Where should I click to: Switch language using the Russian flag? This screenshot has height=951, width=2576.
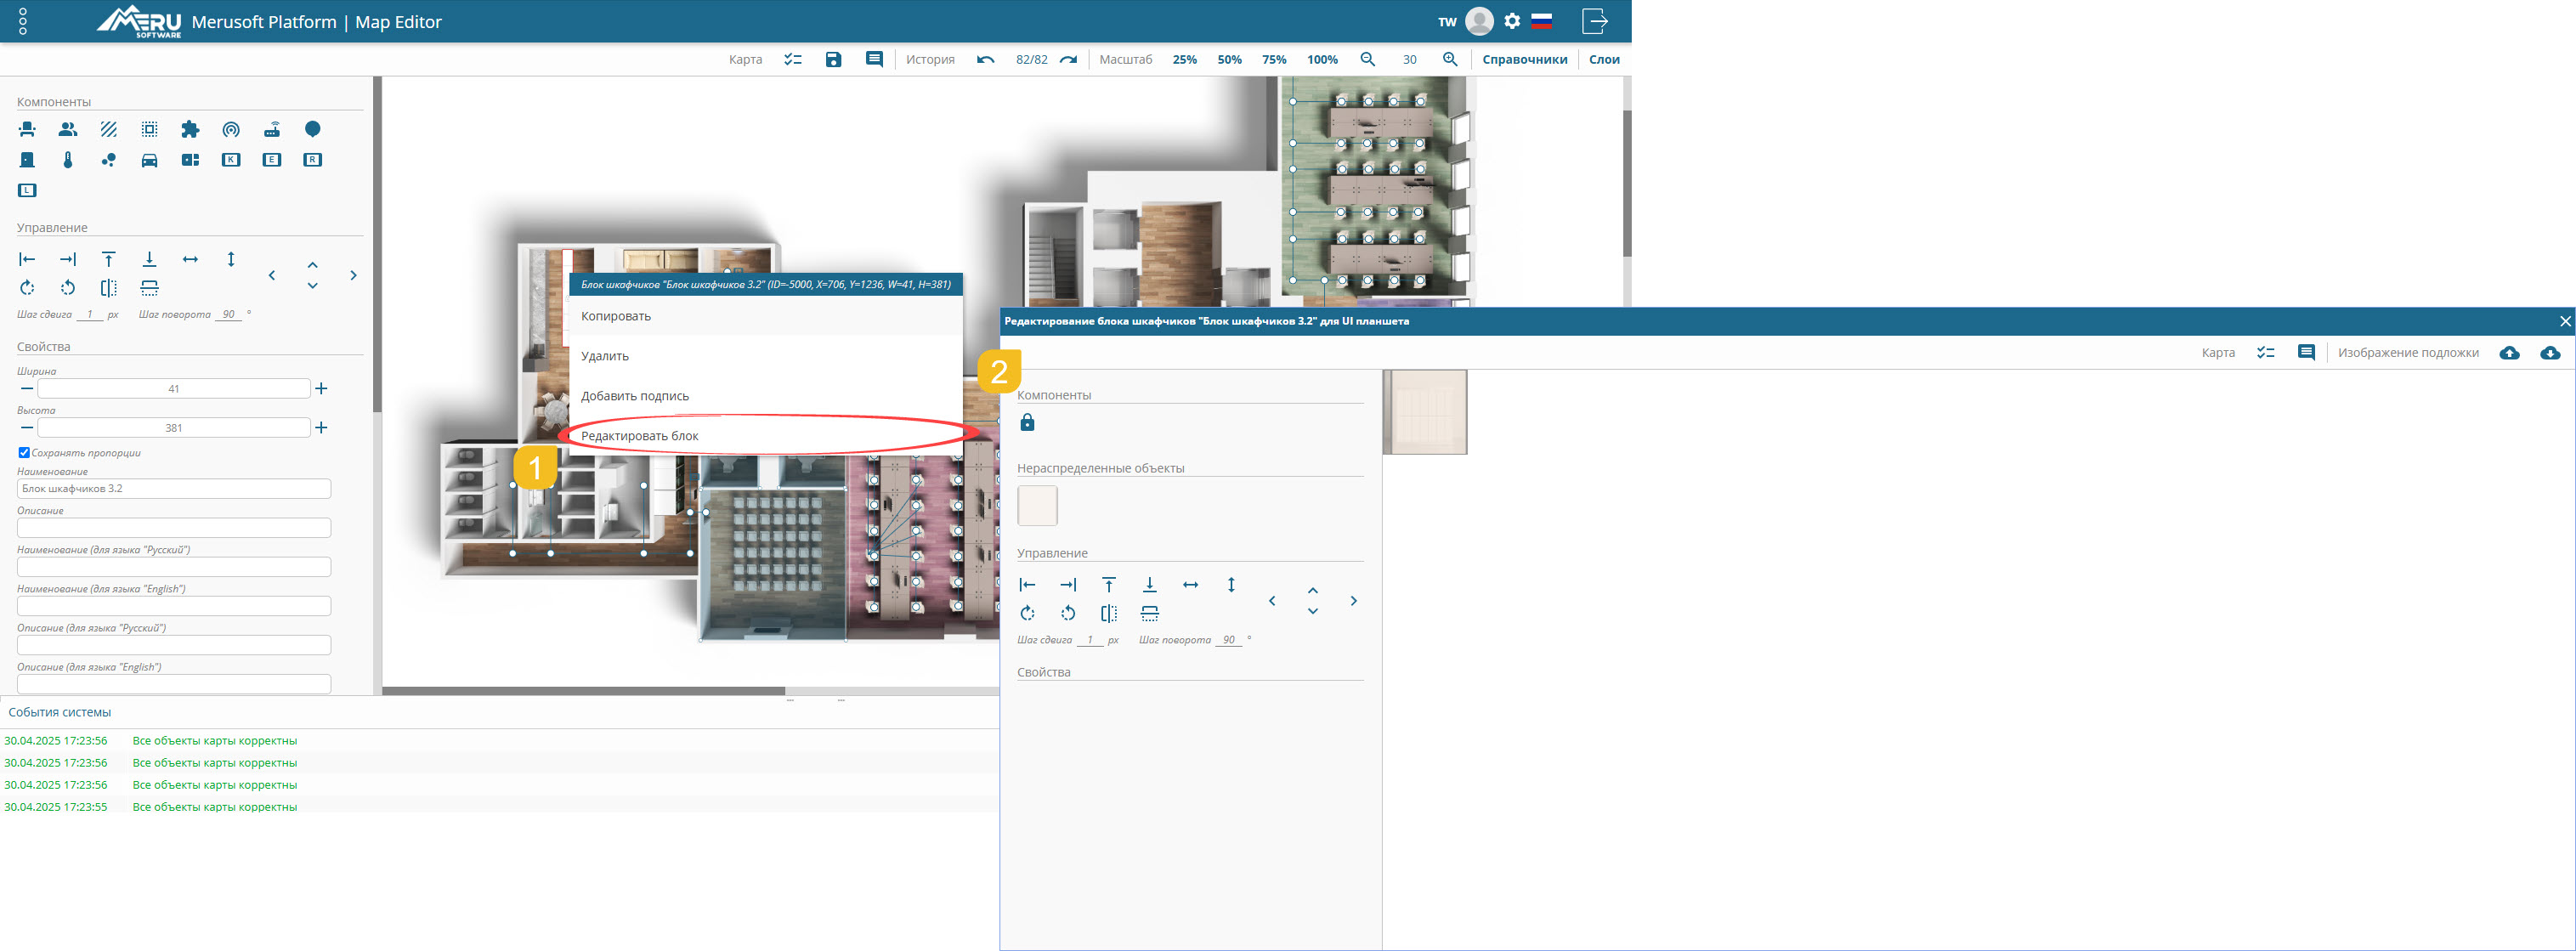coord(1541,21)
